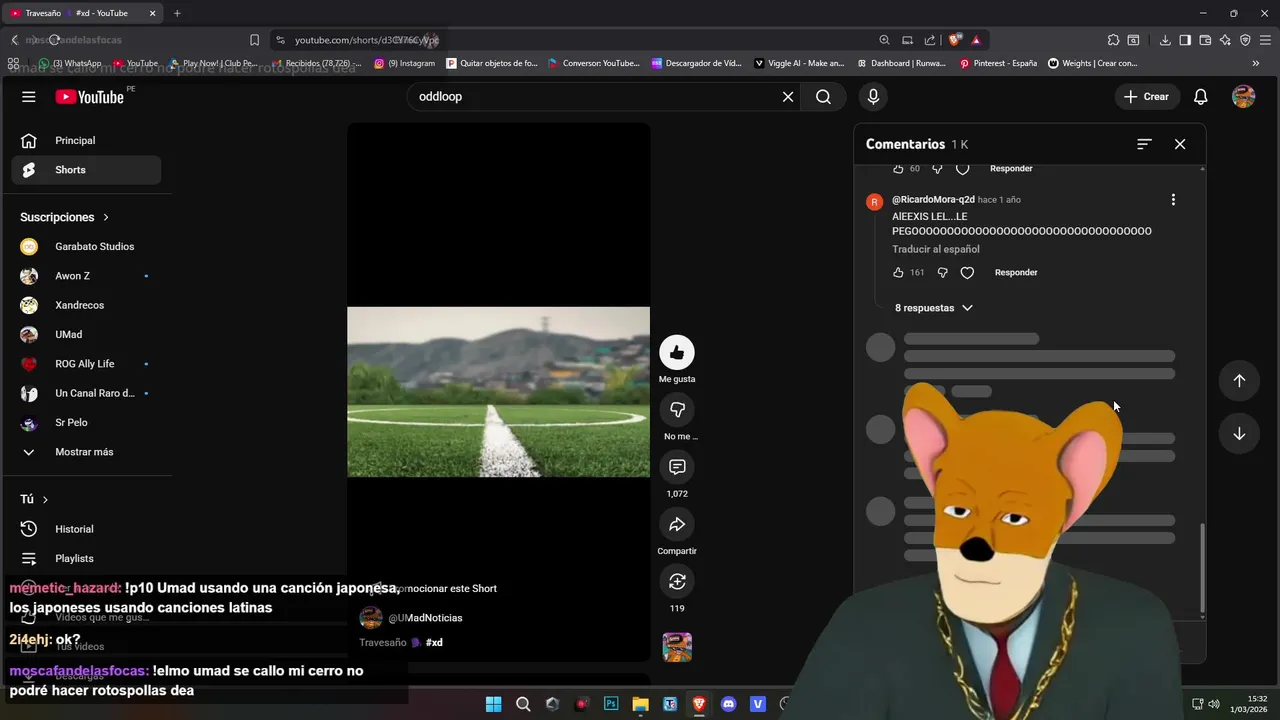Open Discord from the Windows taskbar
Screen dimensions: 1280x720
[728, 704]
